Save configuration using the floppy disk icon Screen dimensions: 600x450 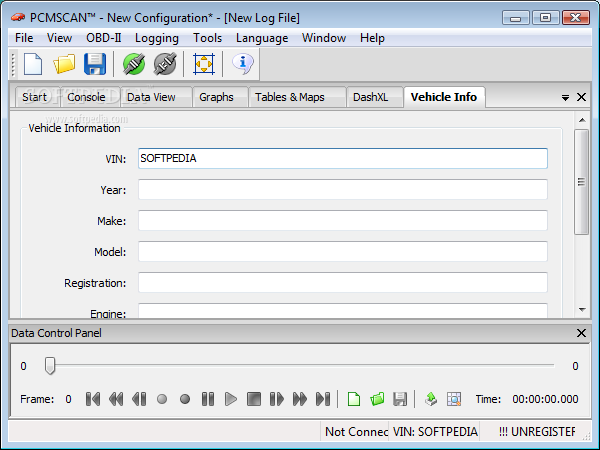coord(95,64)
